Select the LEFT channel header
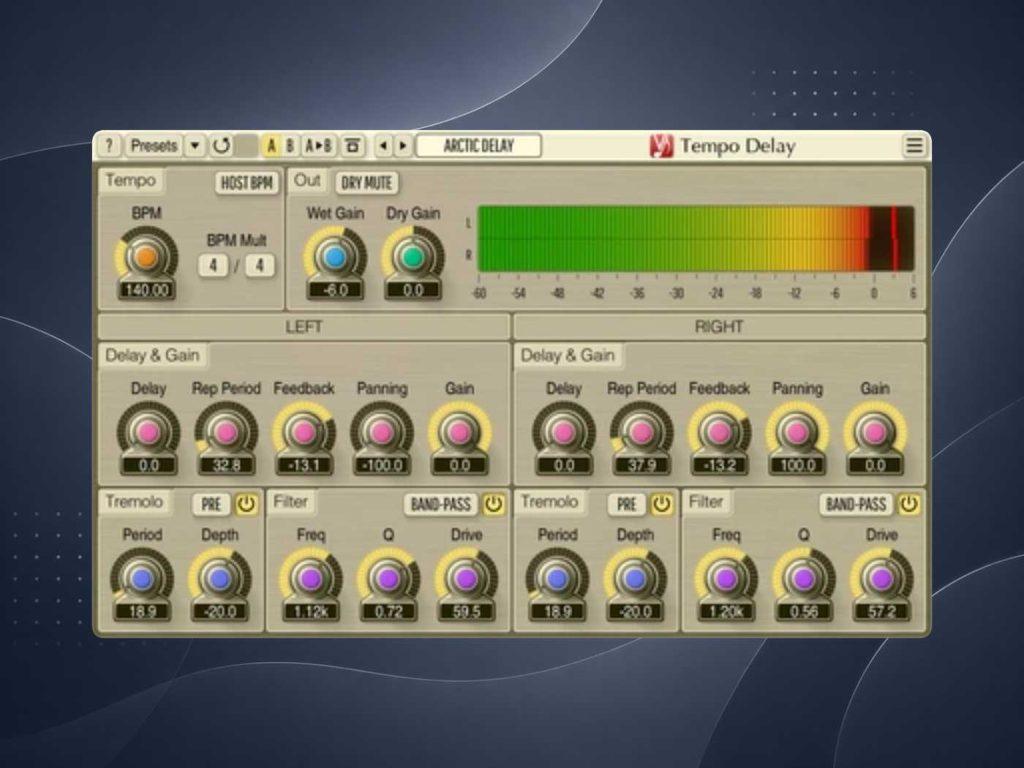The height and width of the screenshot is (768, 1024). pyautogui.click(x=304, y=327)
